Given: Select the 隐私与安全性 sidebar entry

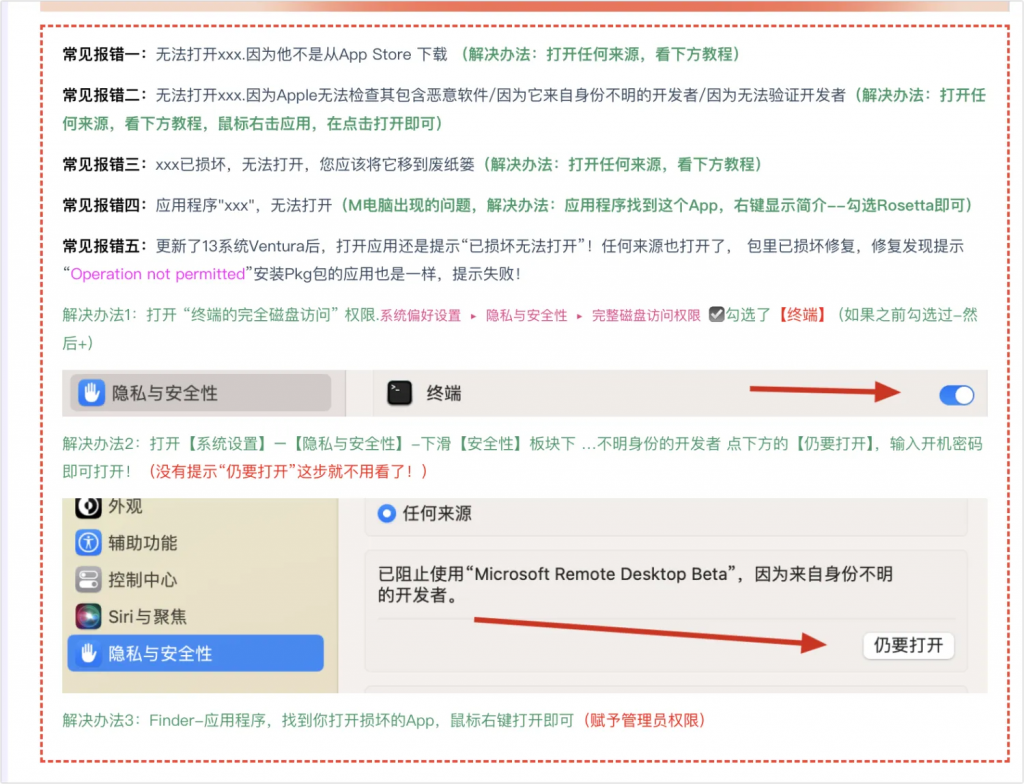Looking at the screenshot, I should [x=195, y=653].
